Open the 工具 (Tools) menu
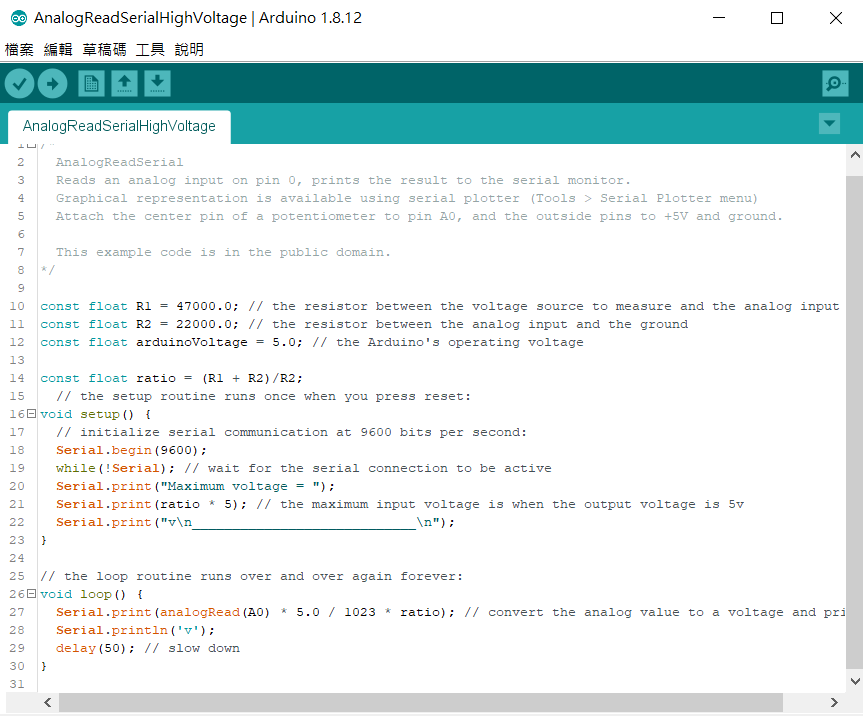 click(x=150, y=49)
